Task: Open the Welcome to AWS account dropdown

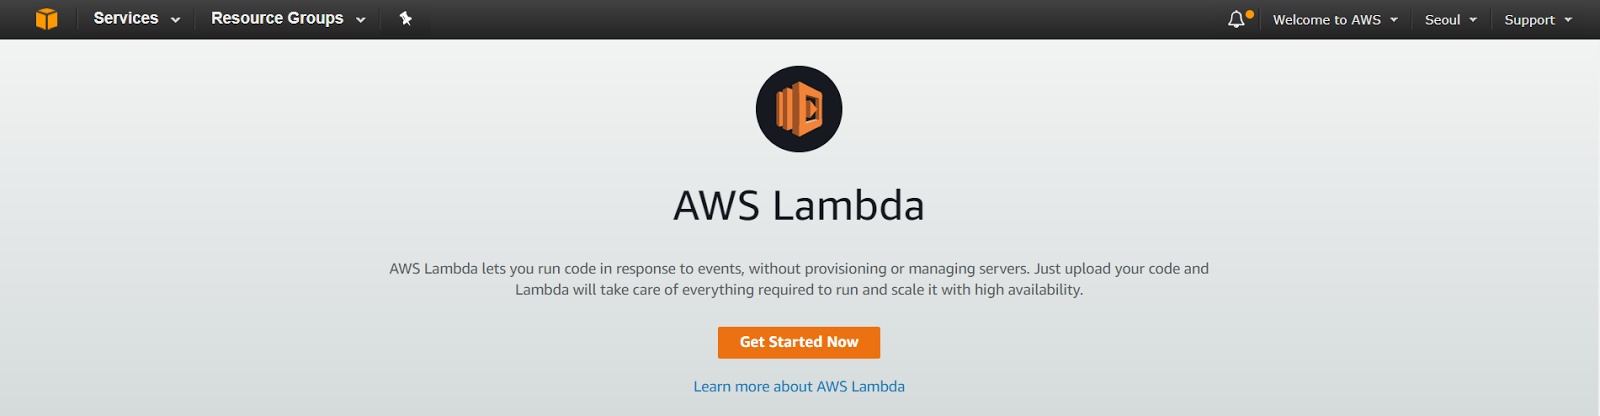Action: 1335,20
